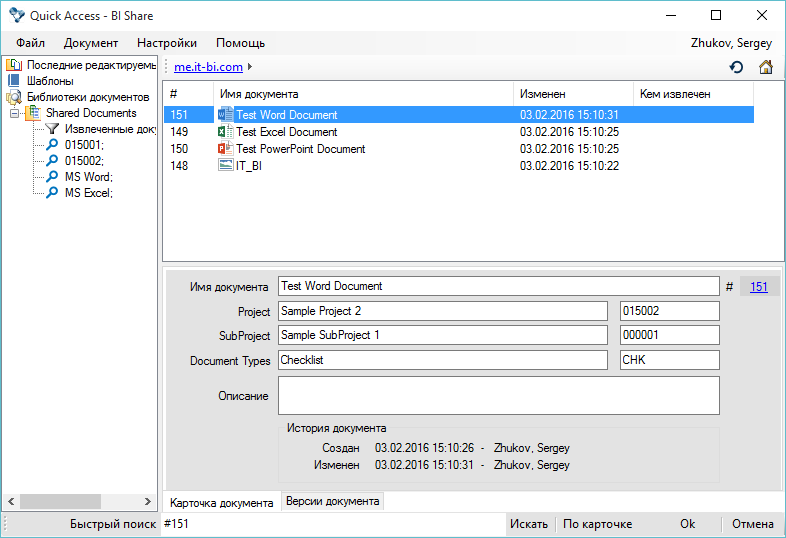Click the Последние редактируемые icon

14,65
